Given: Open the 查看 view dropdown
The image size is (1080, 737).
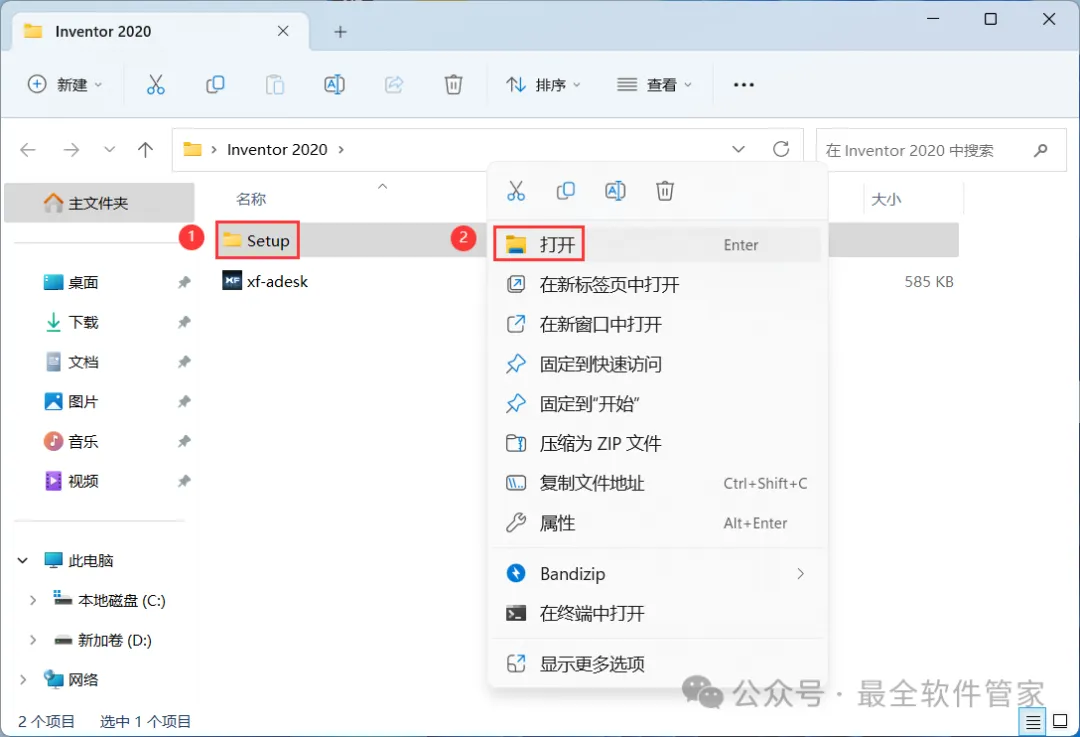Looking at the screenshot, I should pos(654,85).
